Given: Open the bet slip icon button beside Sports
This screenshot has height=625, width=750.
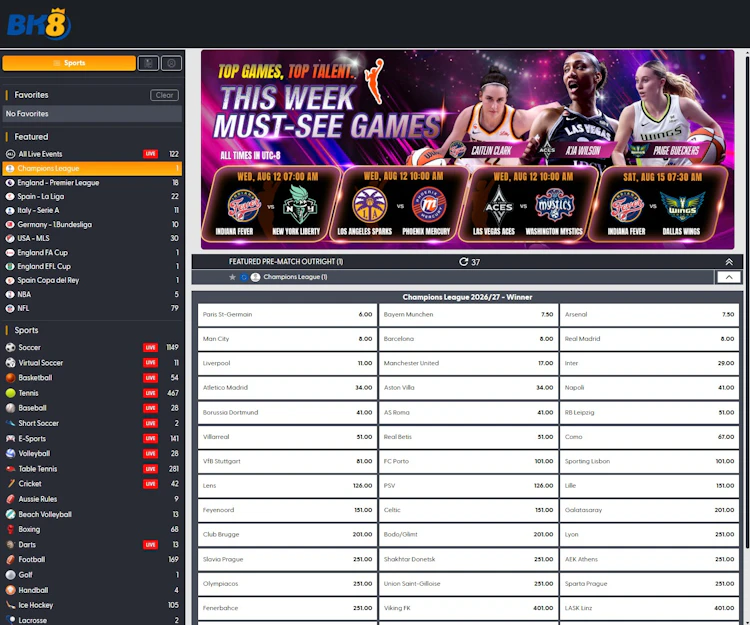Looking at the screenshot, I should tap(148, 63).
